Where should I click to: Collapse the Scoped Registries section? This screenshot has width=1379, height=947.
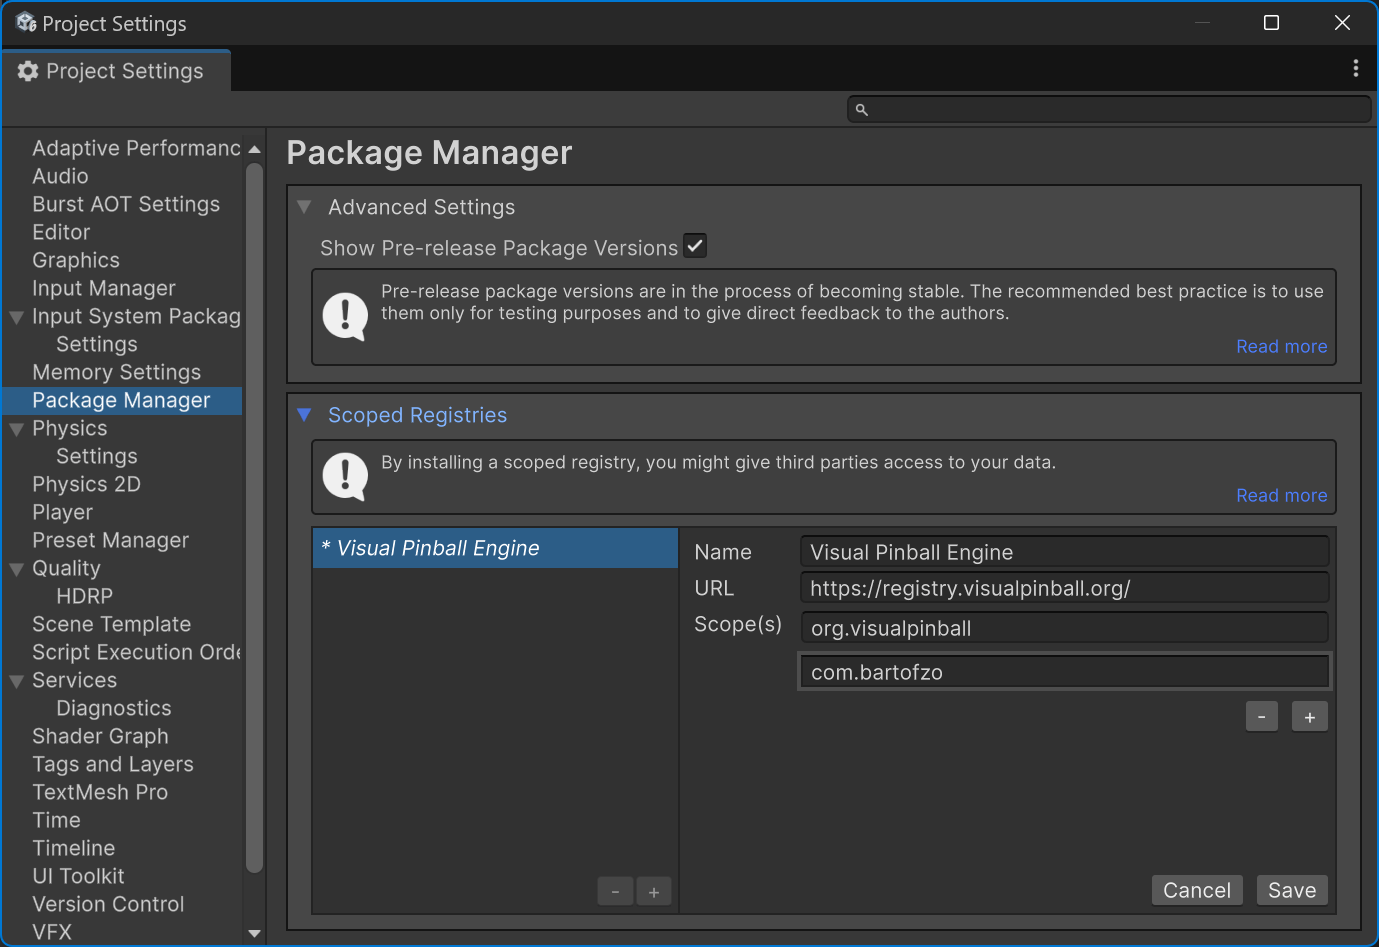coord(304,415)
